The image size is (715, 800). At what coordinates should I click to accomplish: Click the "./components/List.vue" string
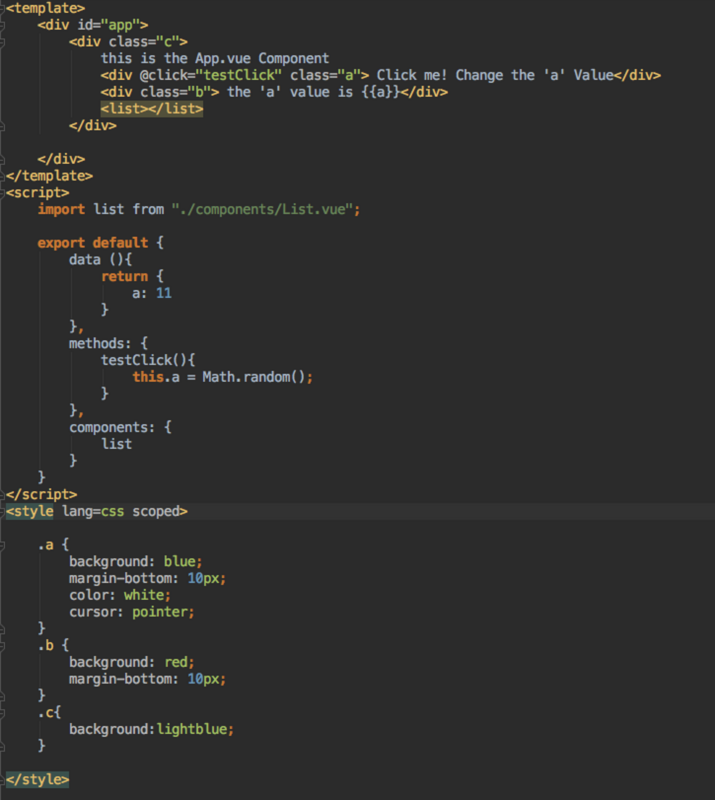coord(262,210)
